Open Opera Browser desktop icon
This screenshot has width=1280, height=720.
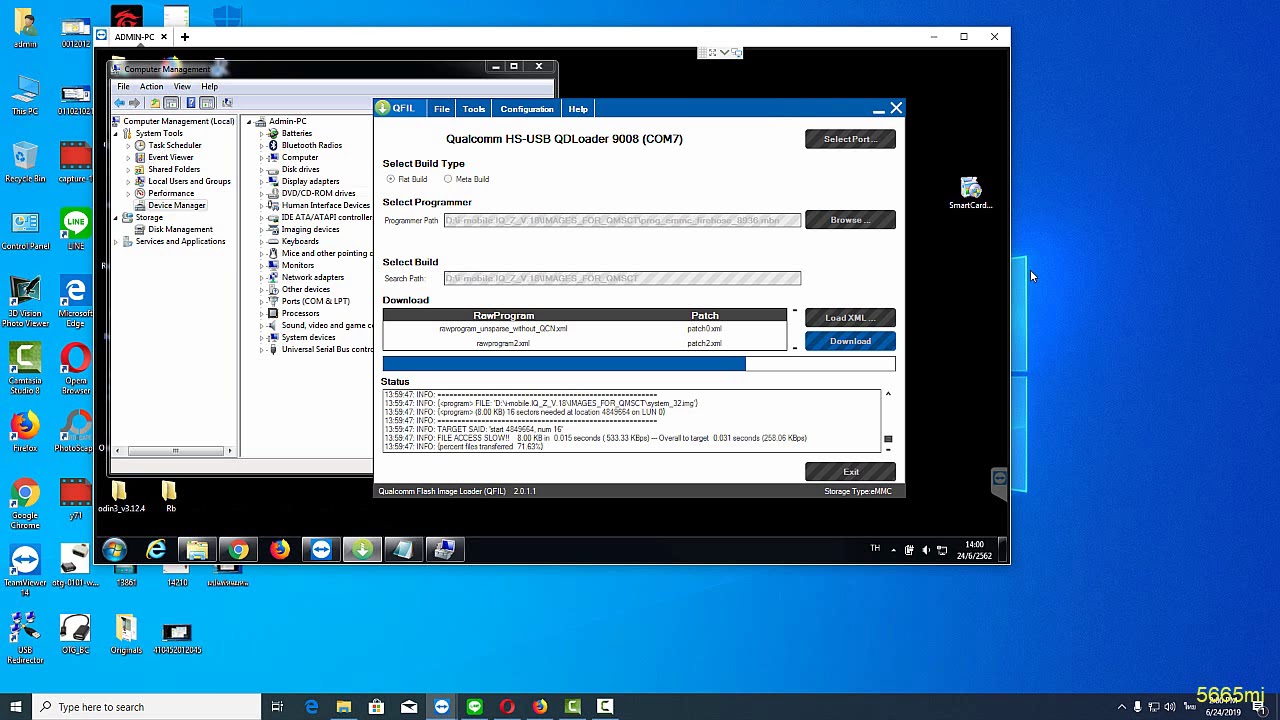pos(75,367)
